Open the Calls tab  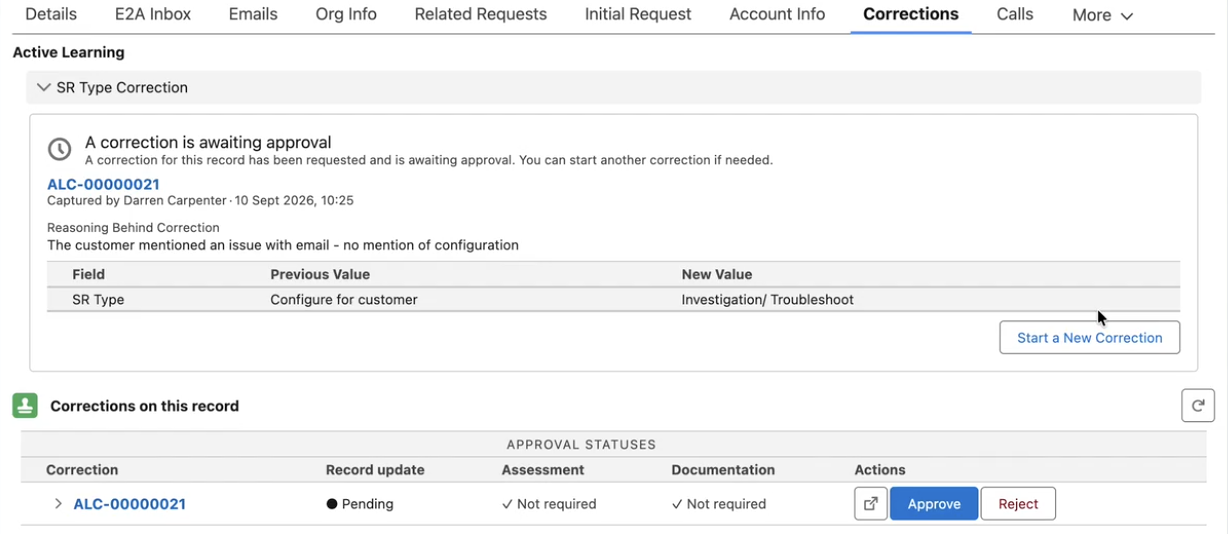tap(1015, 14)
